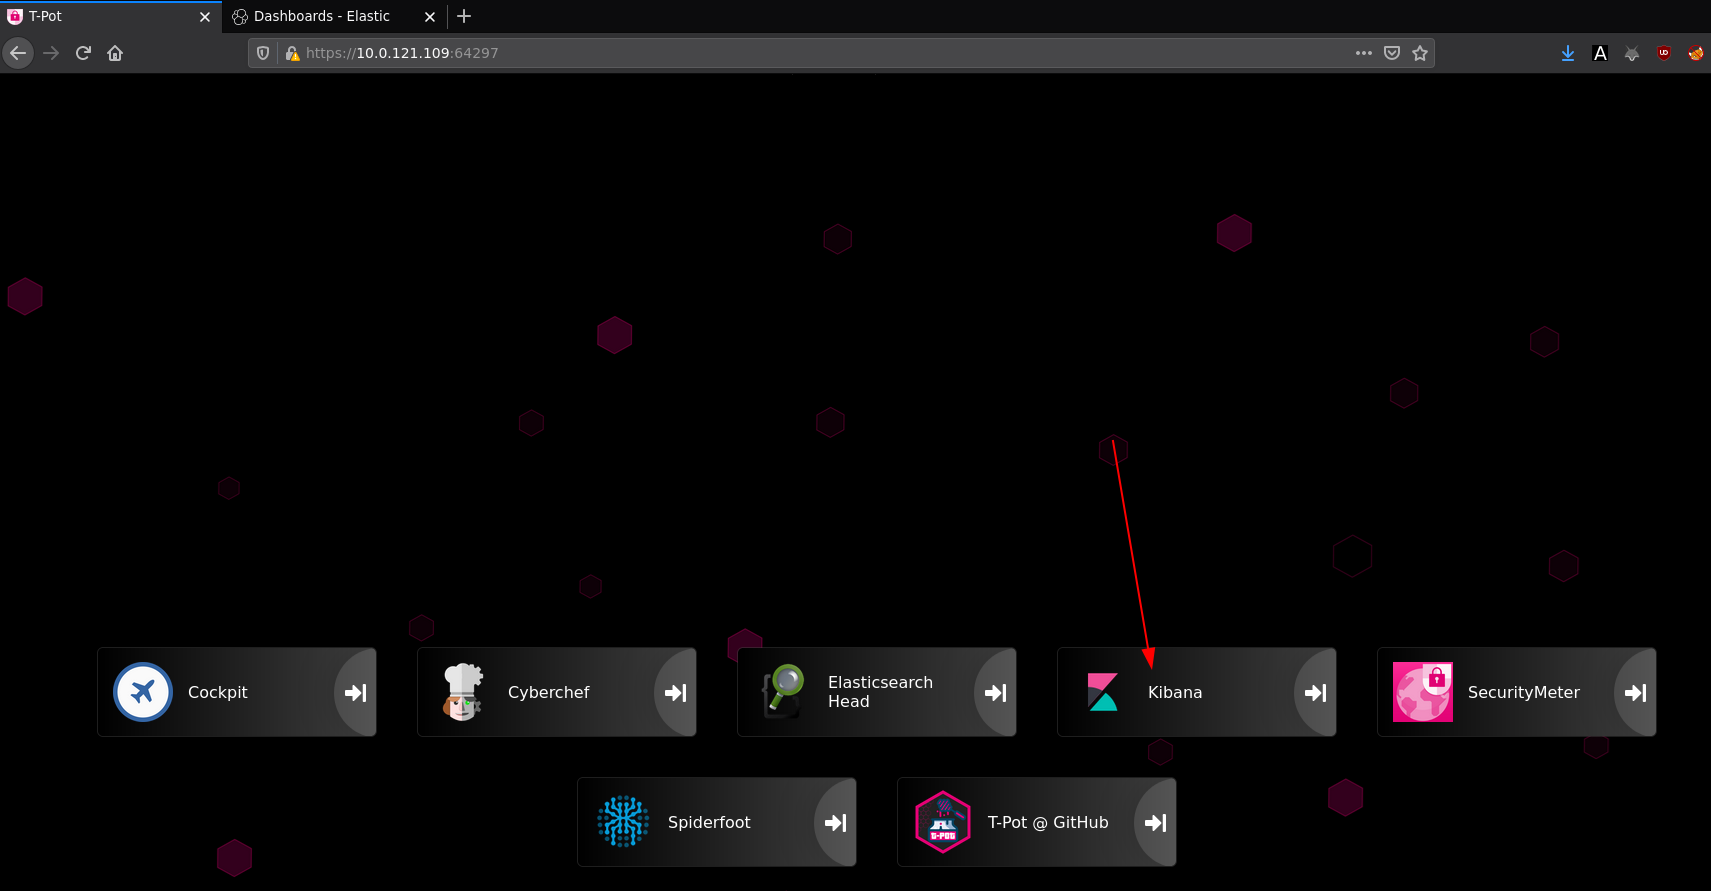Bookmark this page with the star

(1420, 53)
